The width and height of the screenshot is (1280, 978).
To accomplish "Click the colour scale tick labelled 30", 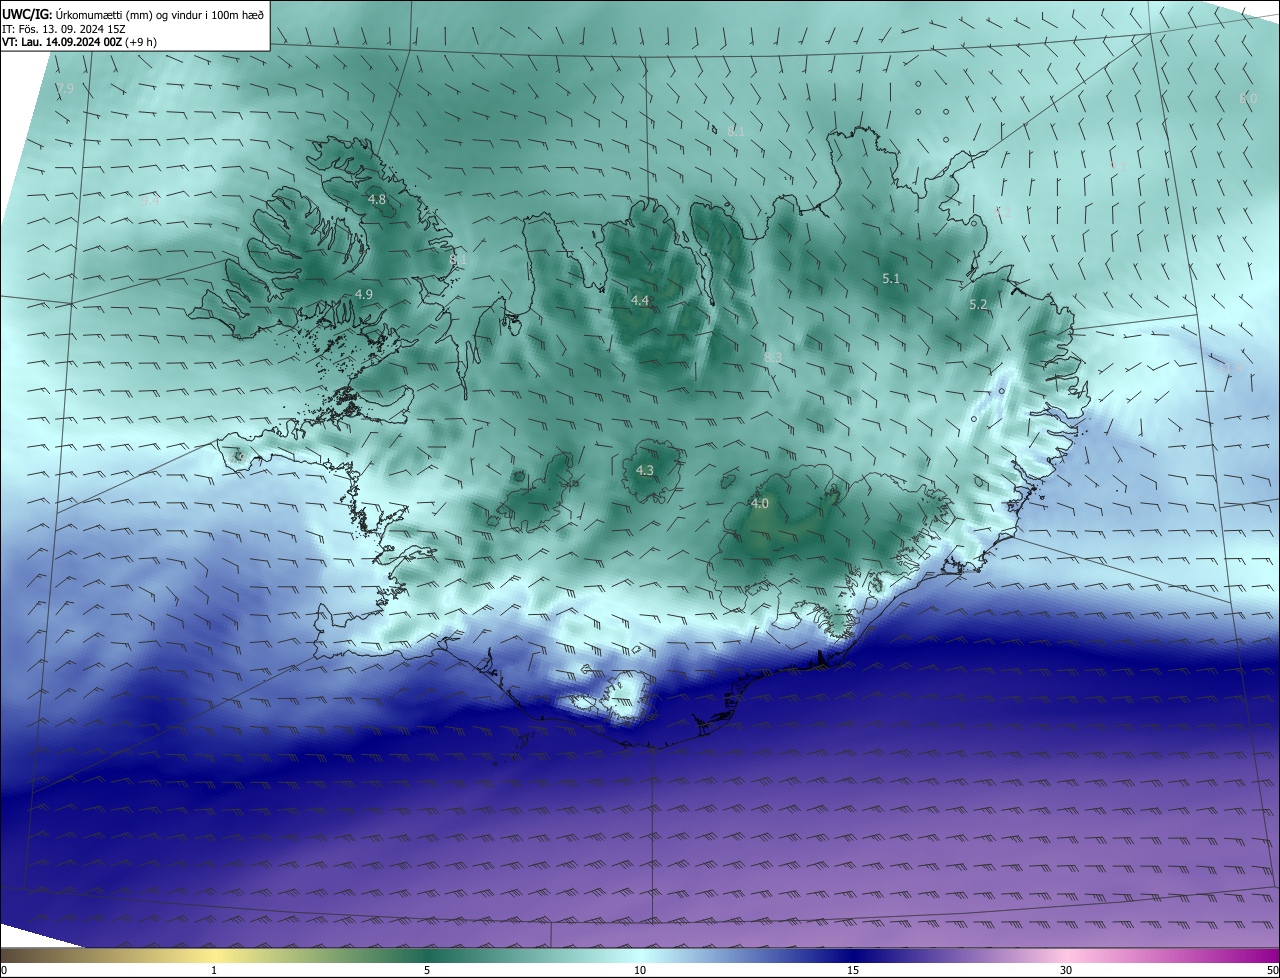I will (1066, 970).
